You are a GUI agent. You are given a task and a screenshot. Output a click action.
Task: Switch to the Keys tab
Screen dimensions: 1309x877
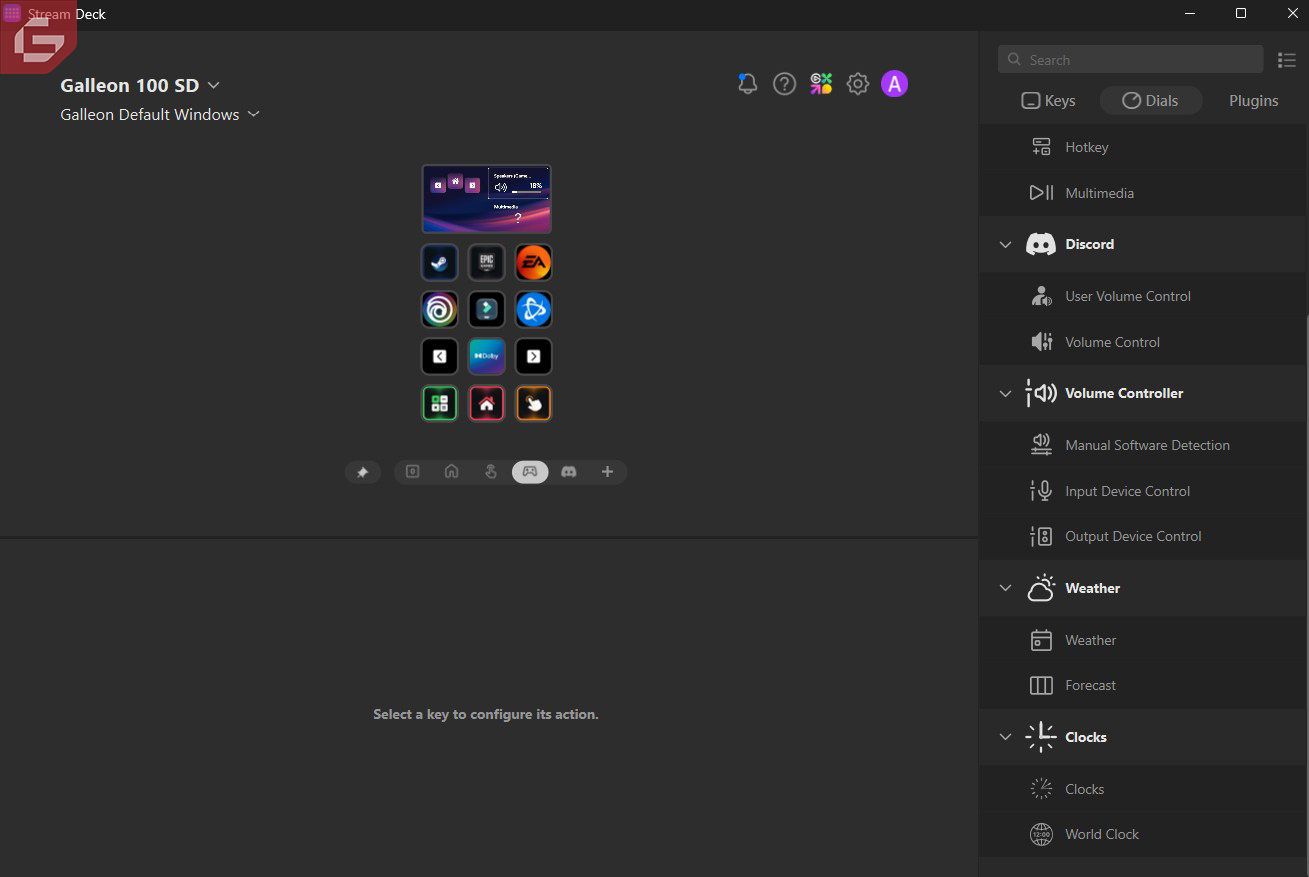(x=1047, y=101)
